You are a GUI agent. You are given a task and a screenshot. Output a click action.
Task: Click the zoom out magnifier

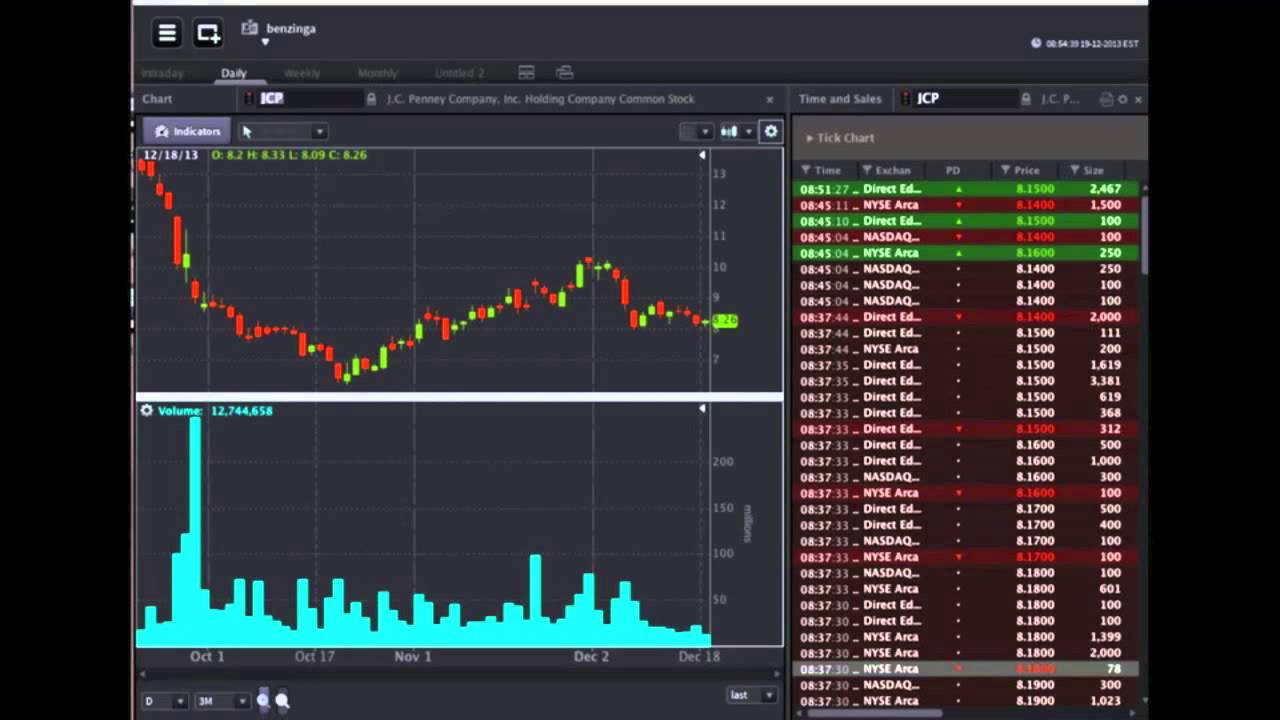click(x=282, y=700)
